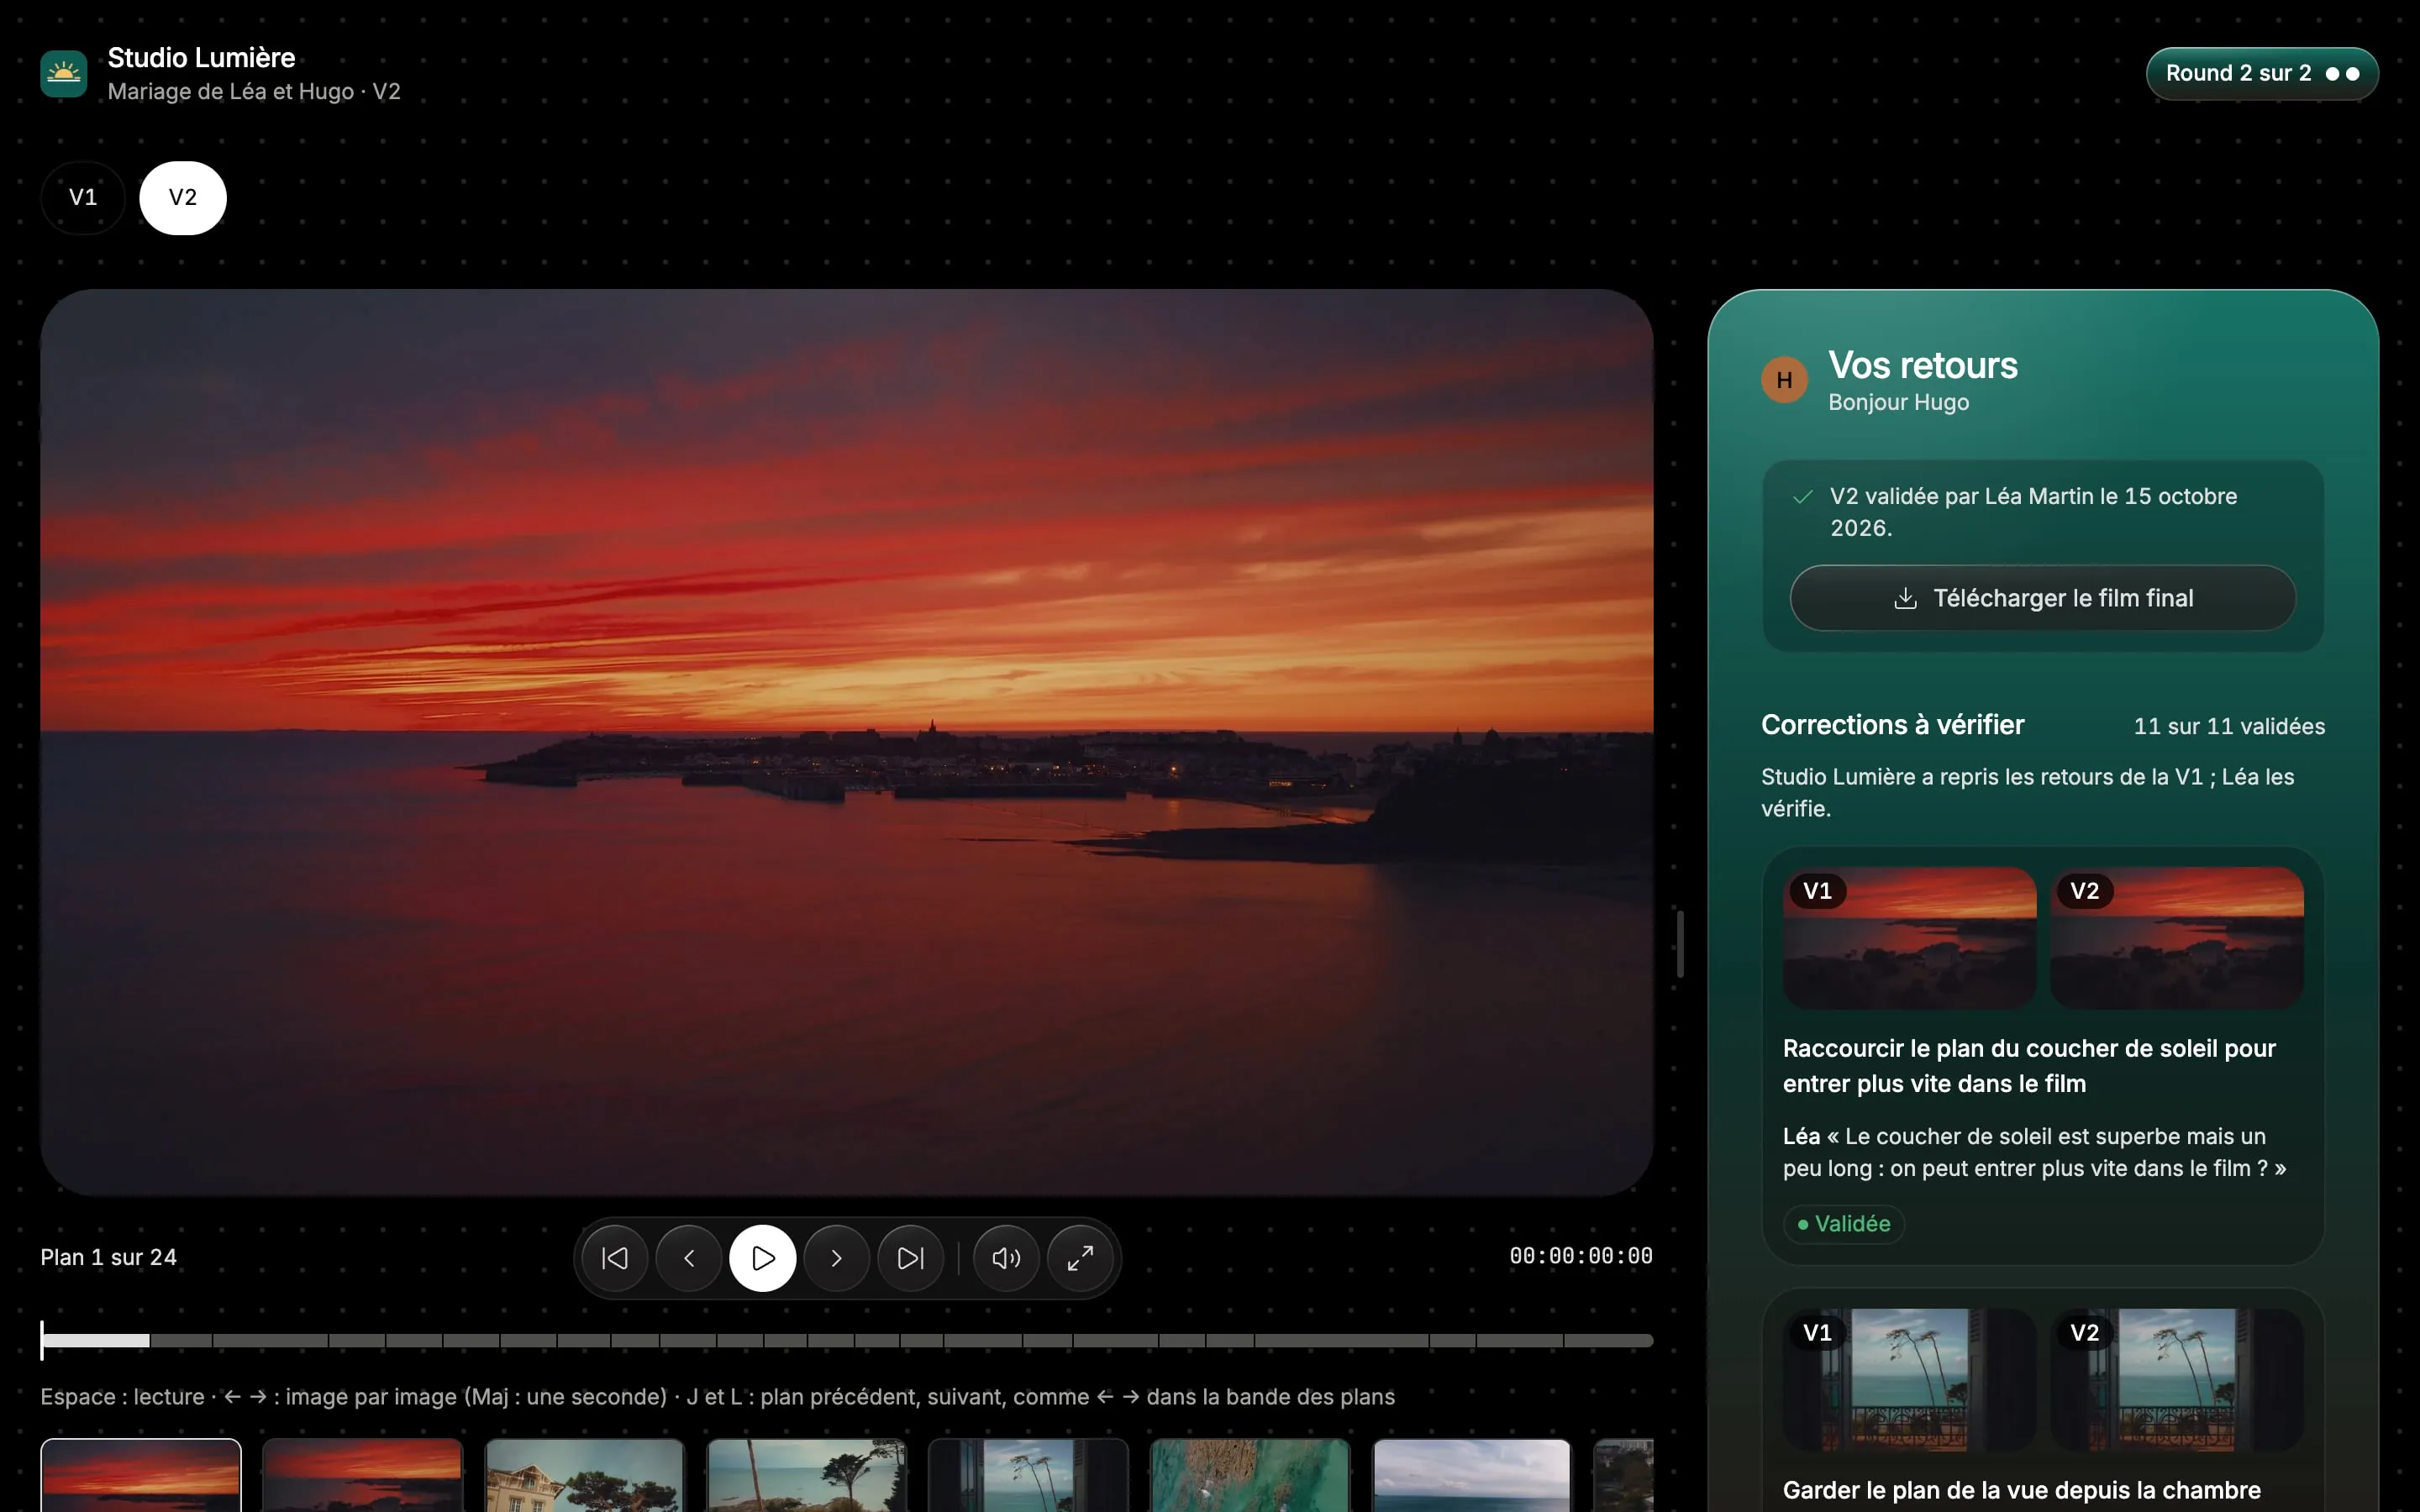Screen dimensions: 2420x1512
Task: Click the main video sunset preview
Action: coord(847,743)
